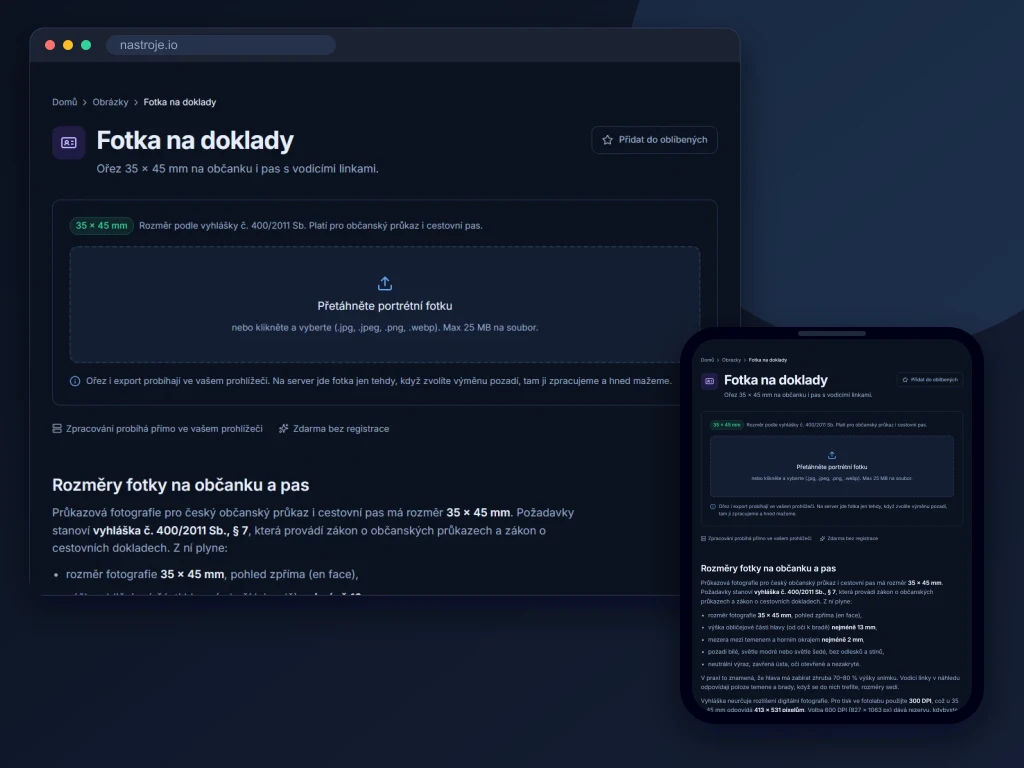Click desktop heading 'Rozměry fotky na občanku a pas'
This screenshot has height=768, width=1024.
click(180, 485)
